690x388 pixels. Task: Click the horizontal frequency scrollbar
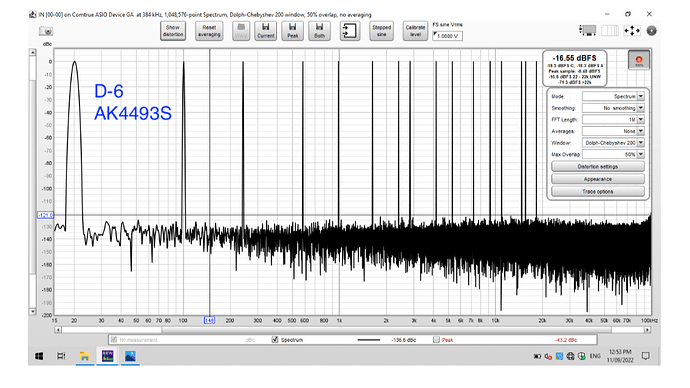[352, 329]
